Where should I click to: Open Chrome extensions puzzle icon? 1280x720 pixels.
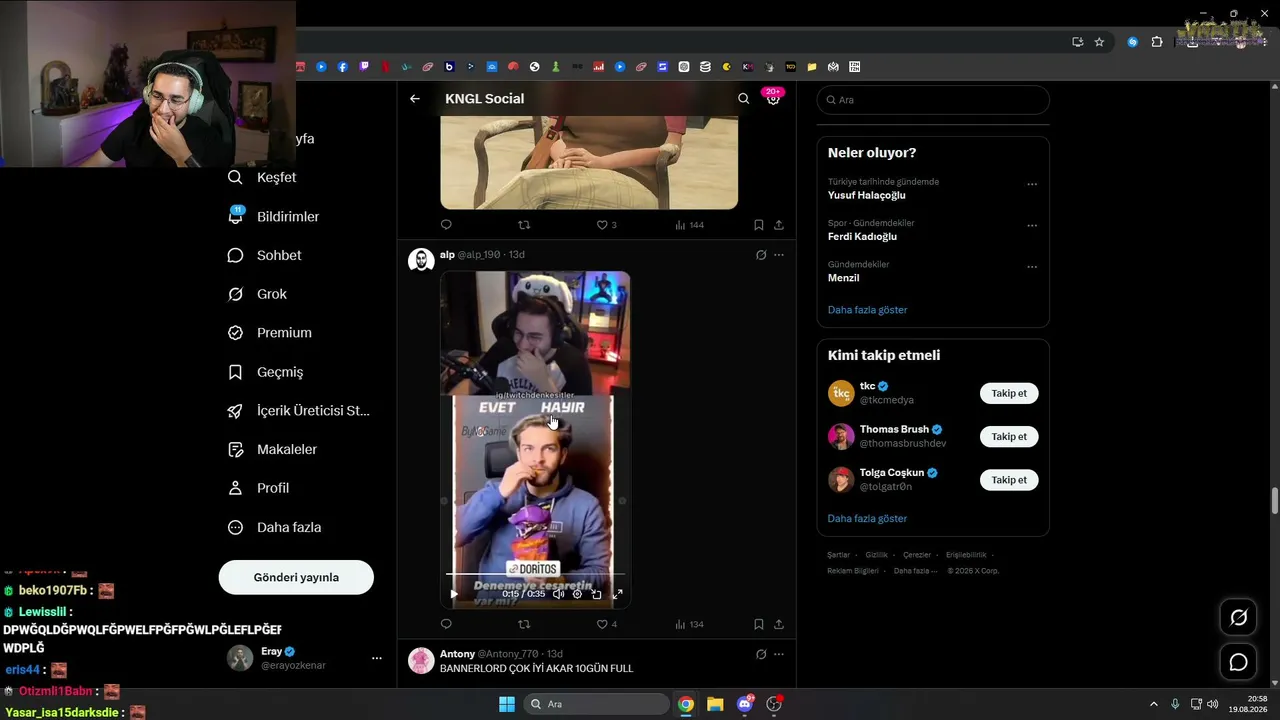click(x=1157, y=42)
